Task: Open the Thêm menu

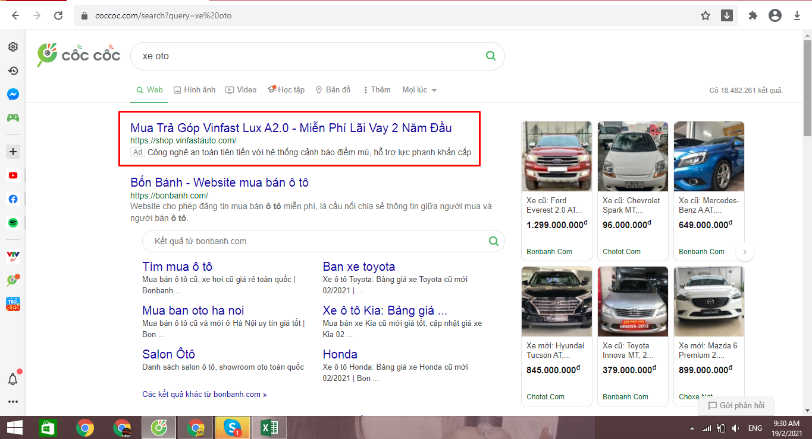Action: [x=377, y=90]
